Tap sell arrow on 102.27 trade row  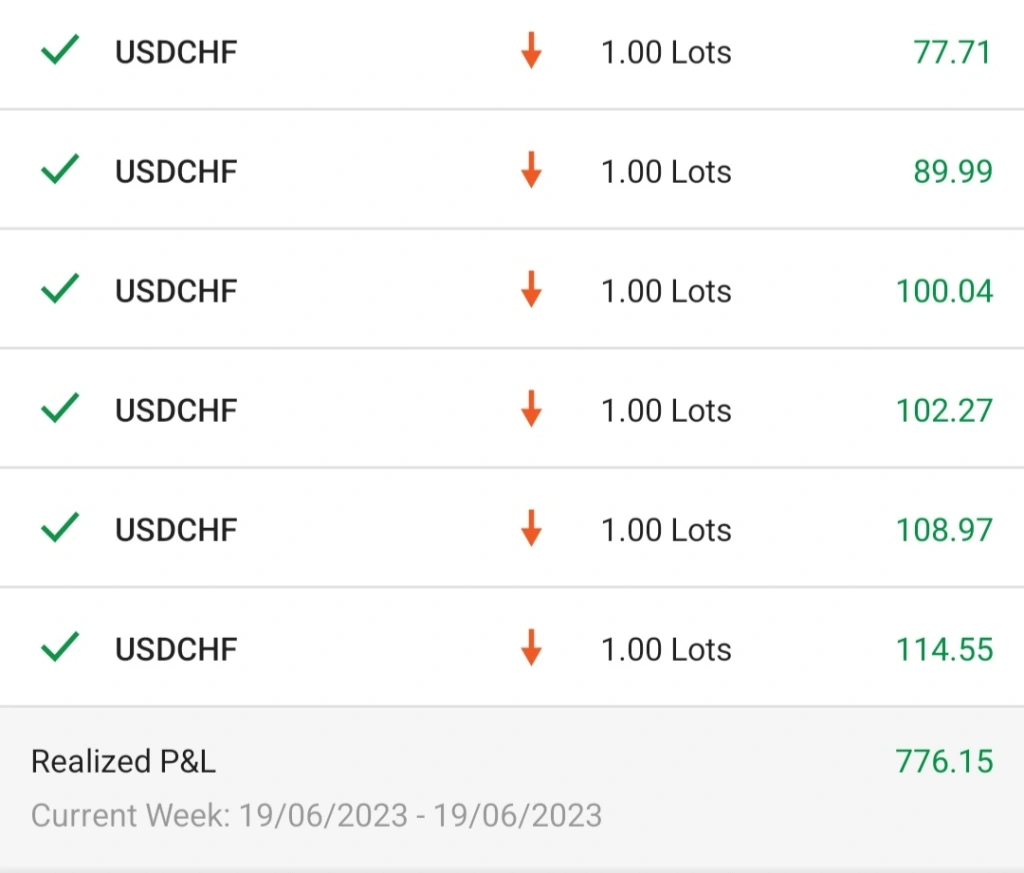[531, 409]
